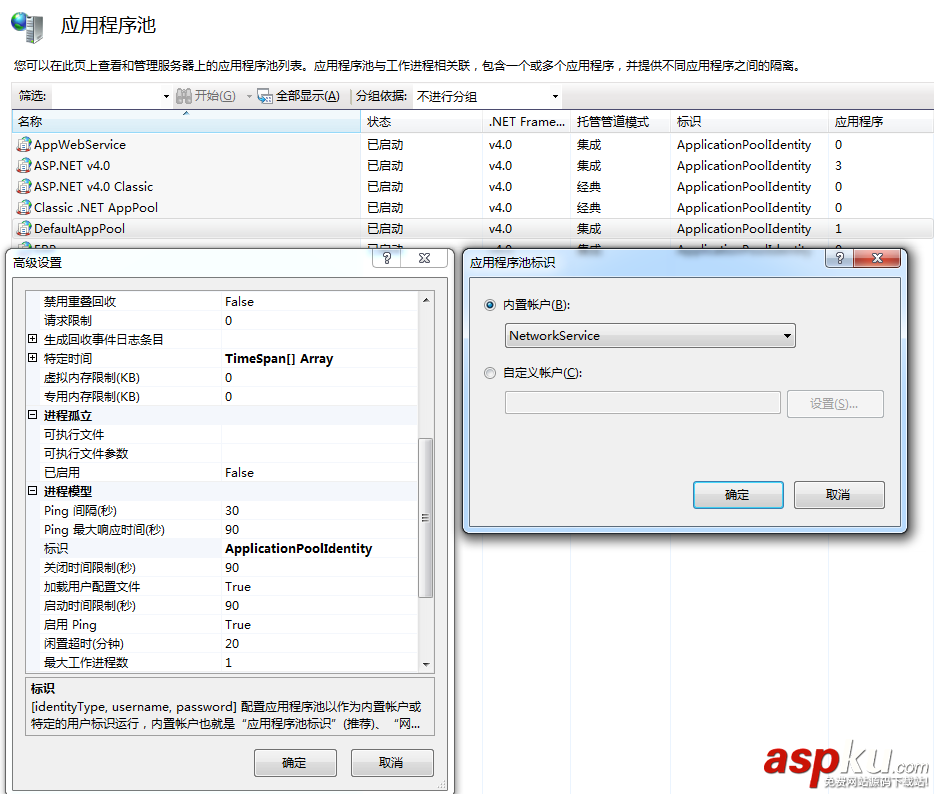Click the Classic .NET AppPool icon
The image size is (934, 794).
(23, 207)
